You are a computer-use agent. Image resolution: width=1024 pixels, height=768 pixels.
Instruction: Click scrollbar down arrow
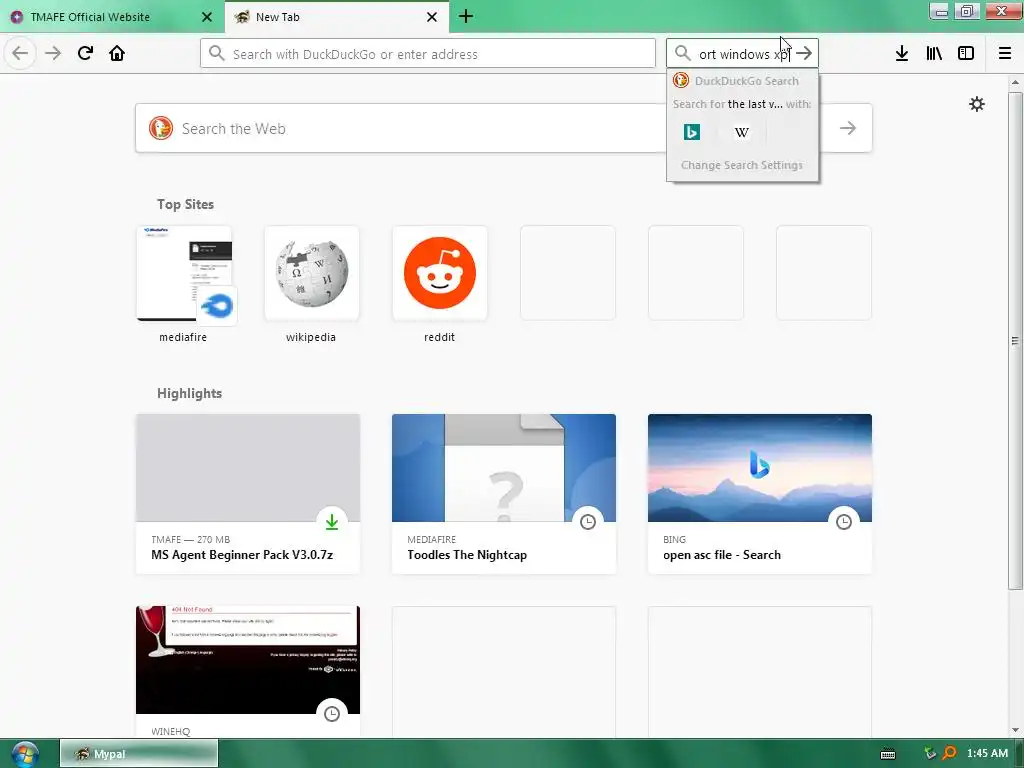tap(1015, 730)
